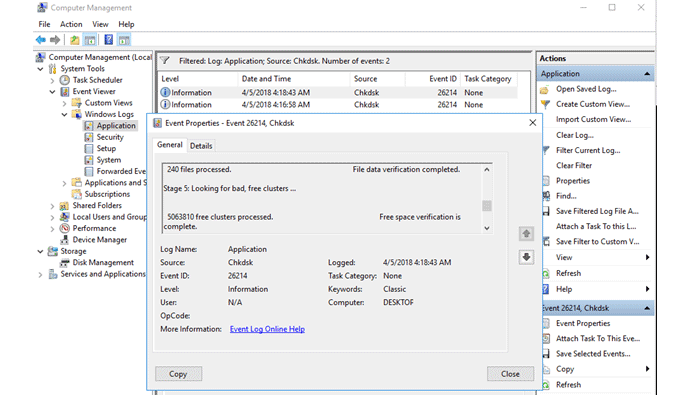The height and width of the screenshot is (418, 694).
Task: Click Save Filter to Custom View action
Action: 598,242
